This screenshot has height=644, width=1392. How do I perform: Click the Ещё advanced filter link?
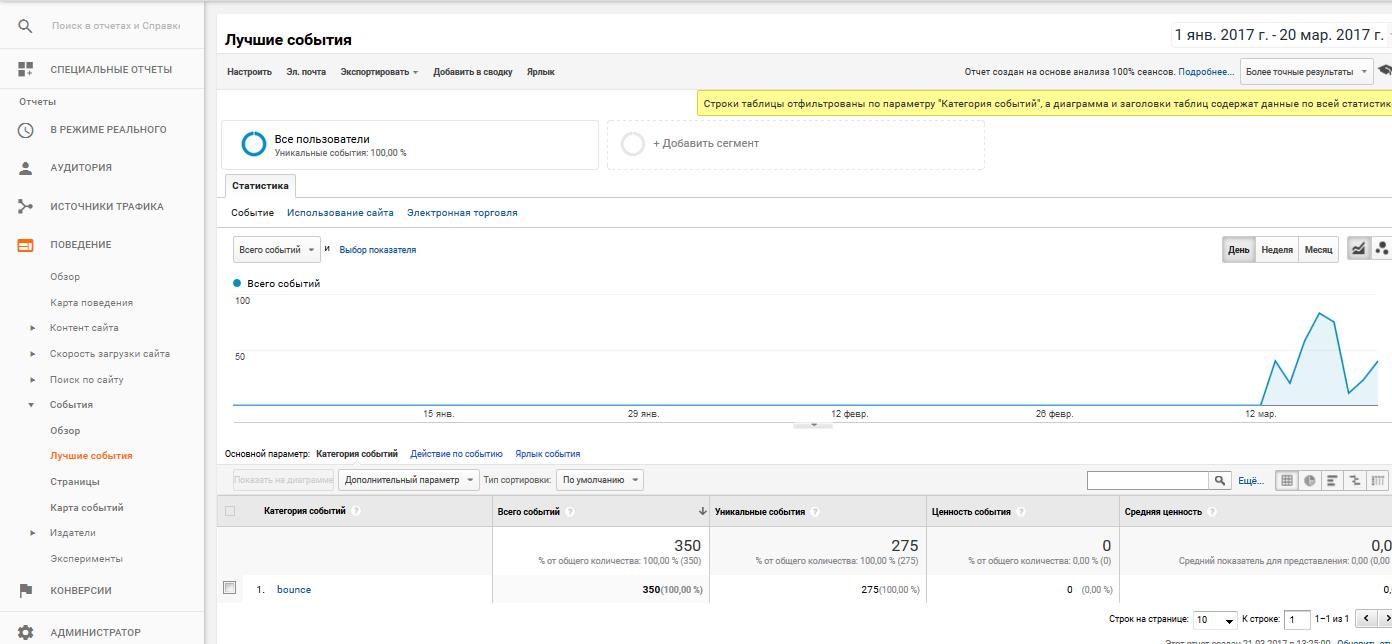[x=1251, y=481]
